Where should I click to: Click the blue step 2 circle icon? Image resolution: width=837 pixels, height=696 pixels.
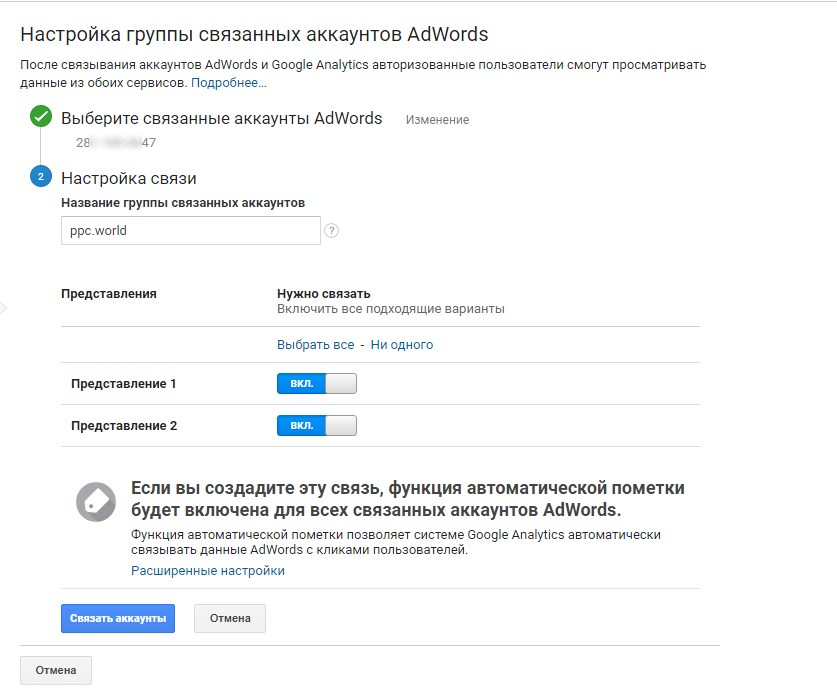pyautogui.click(x=41, y=176)
